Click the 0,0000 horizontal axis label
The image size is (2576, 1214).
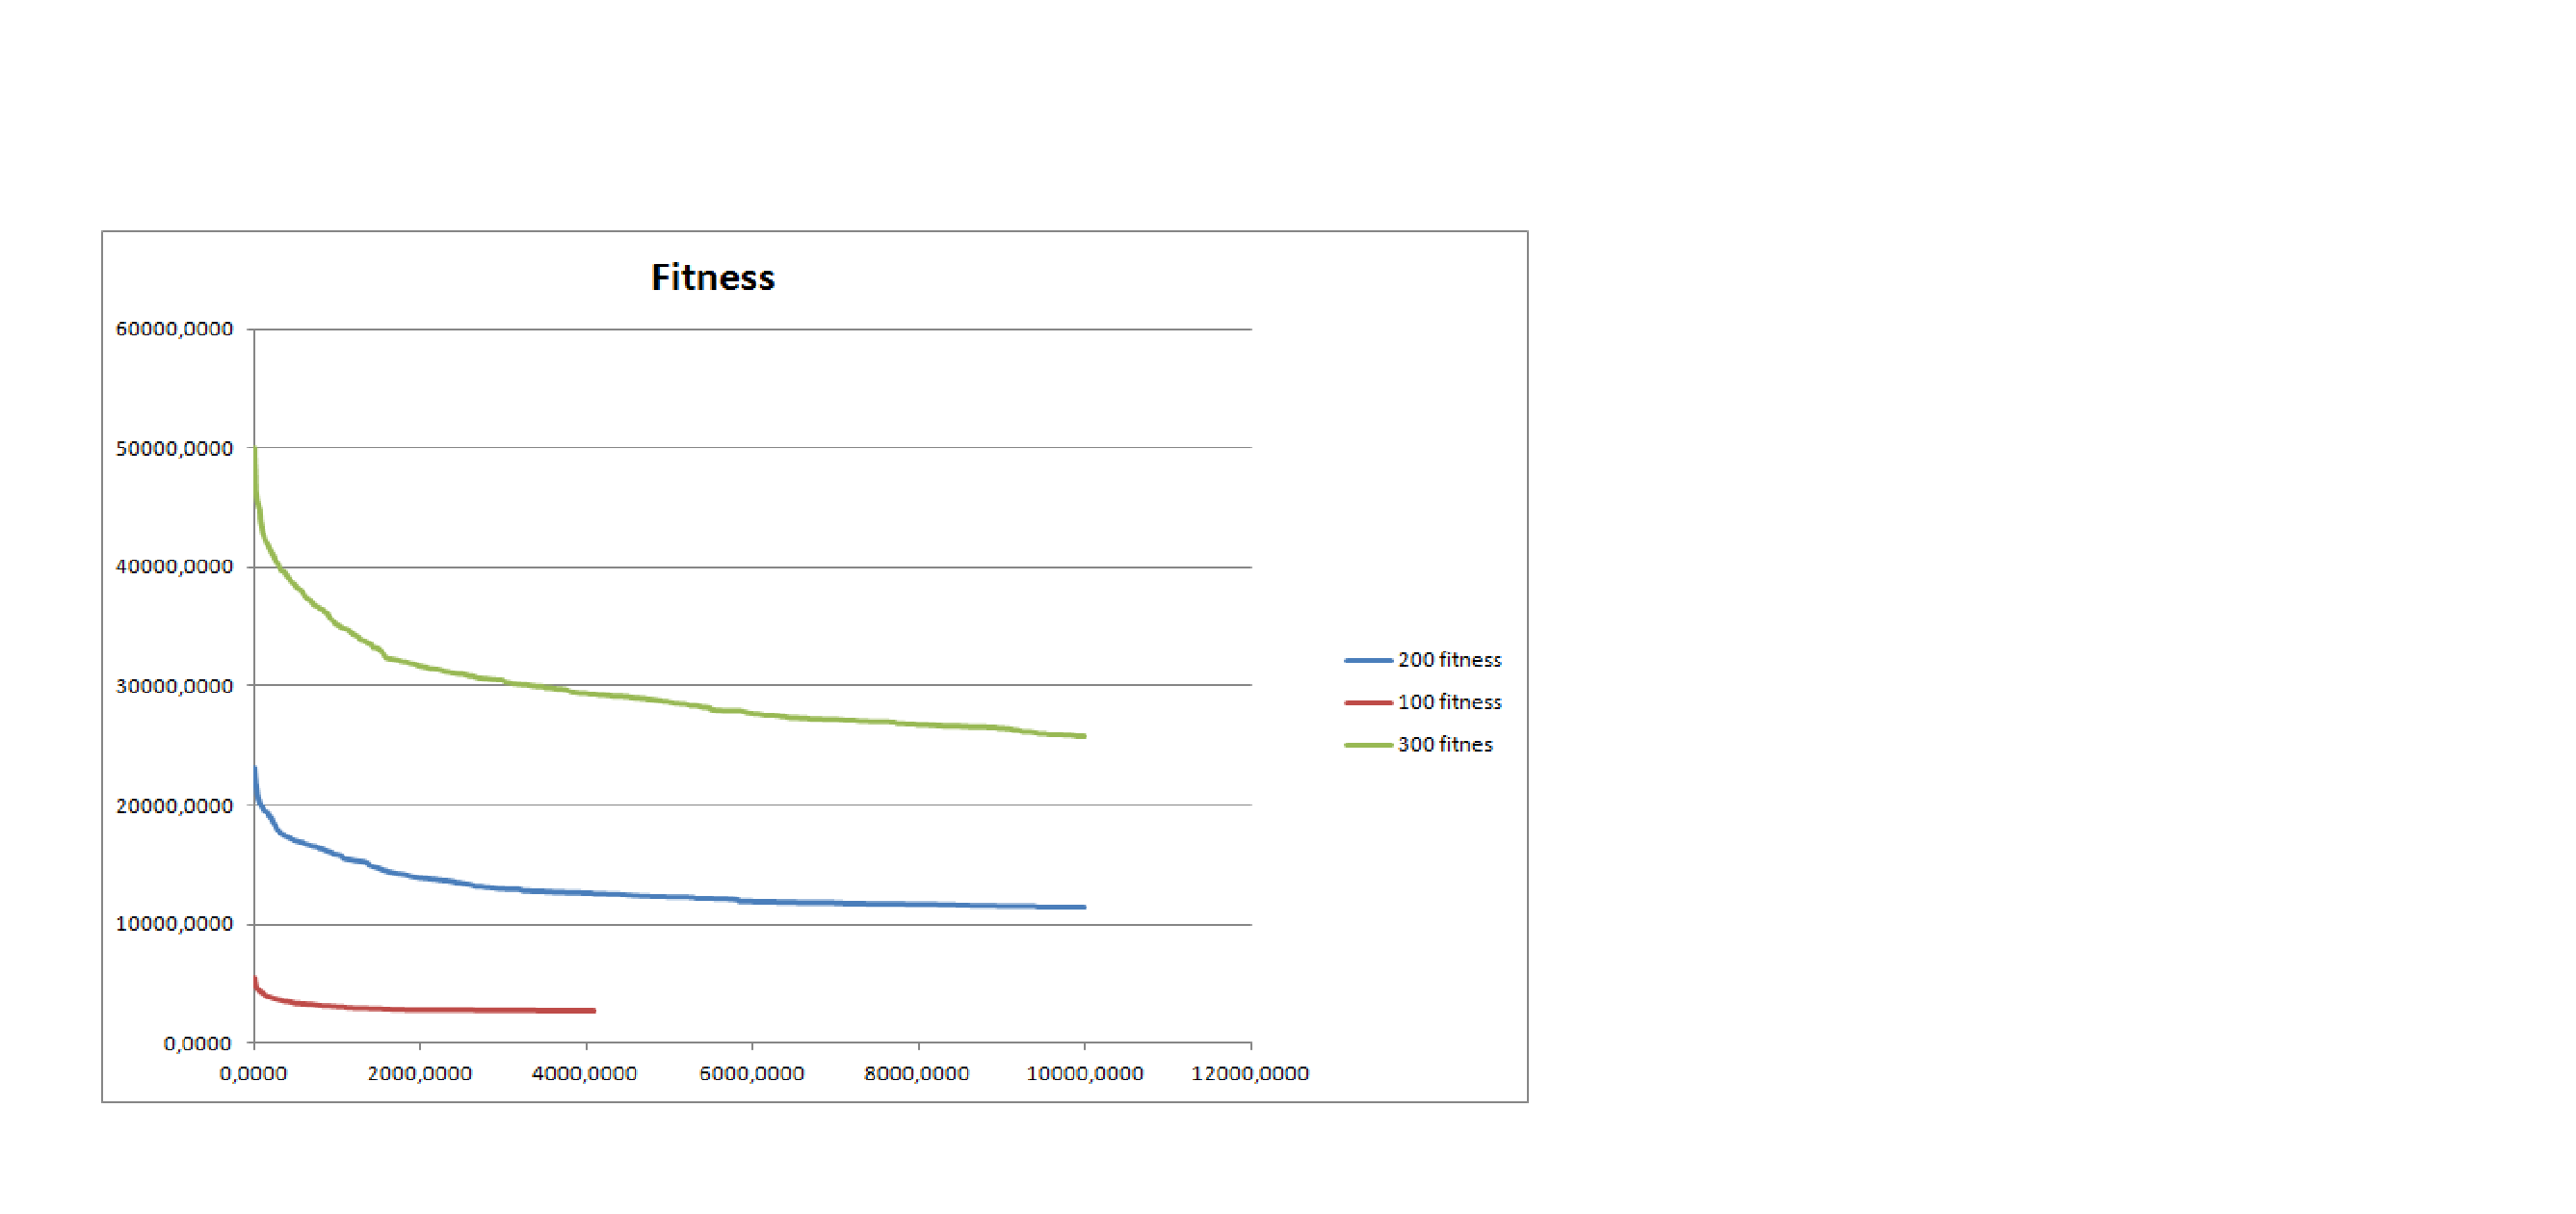coord(253,1073)
